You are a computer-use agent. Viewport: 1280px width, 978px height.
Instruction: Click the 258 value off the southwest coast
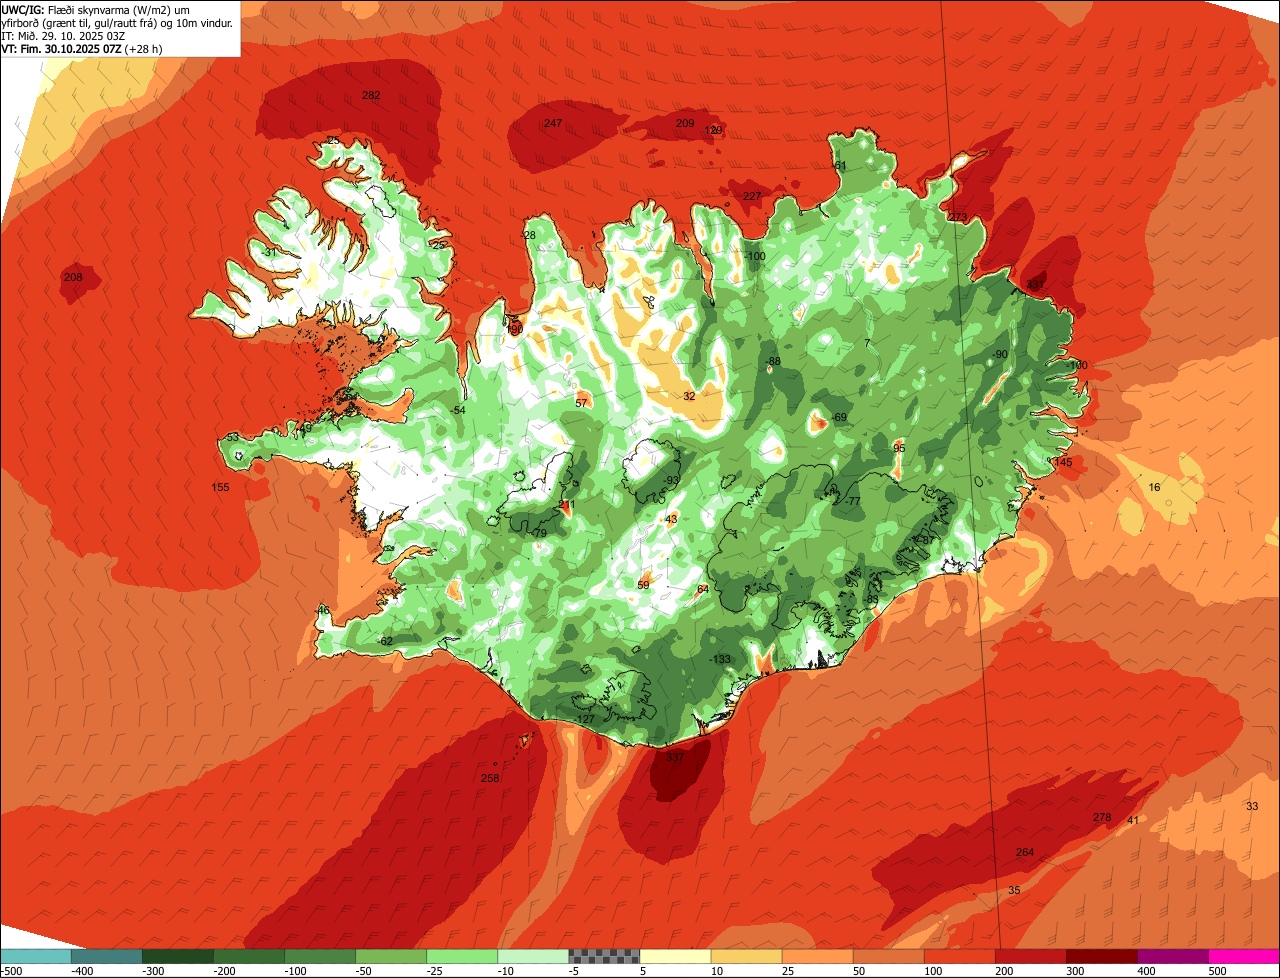point(490,778)
